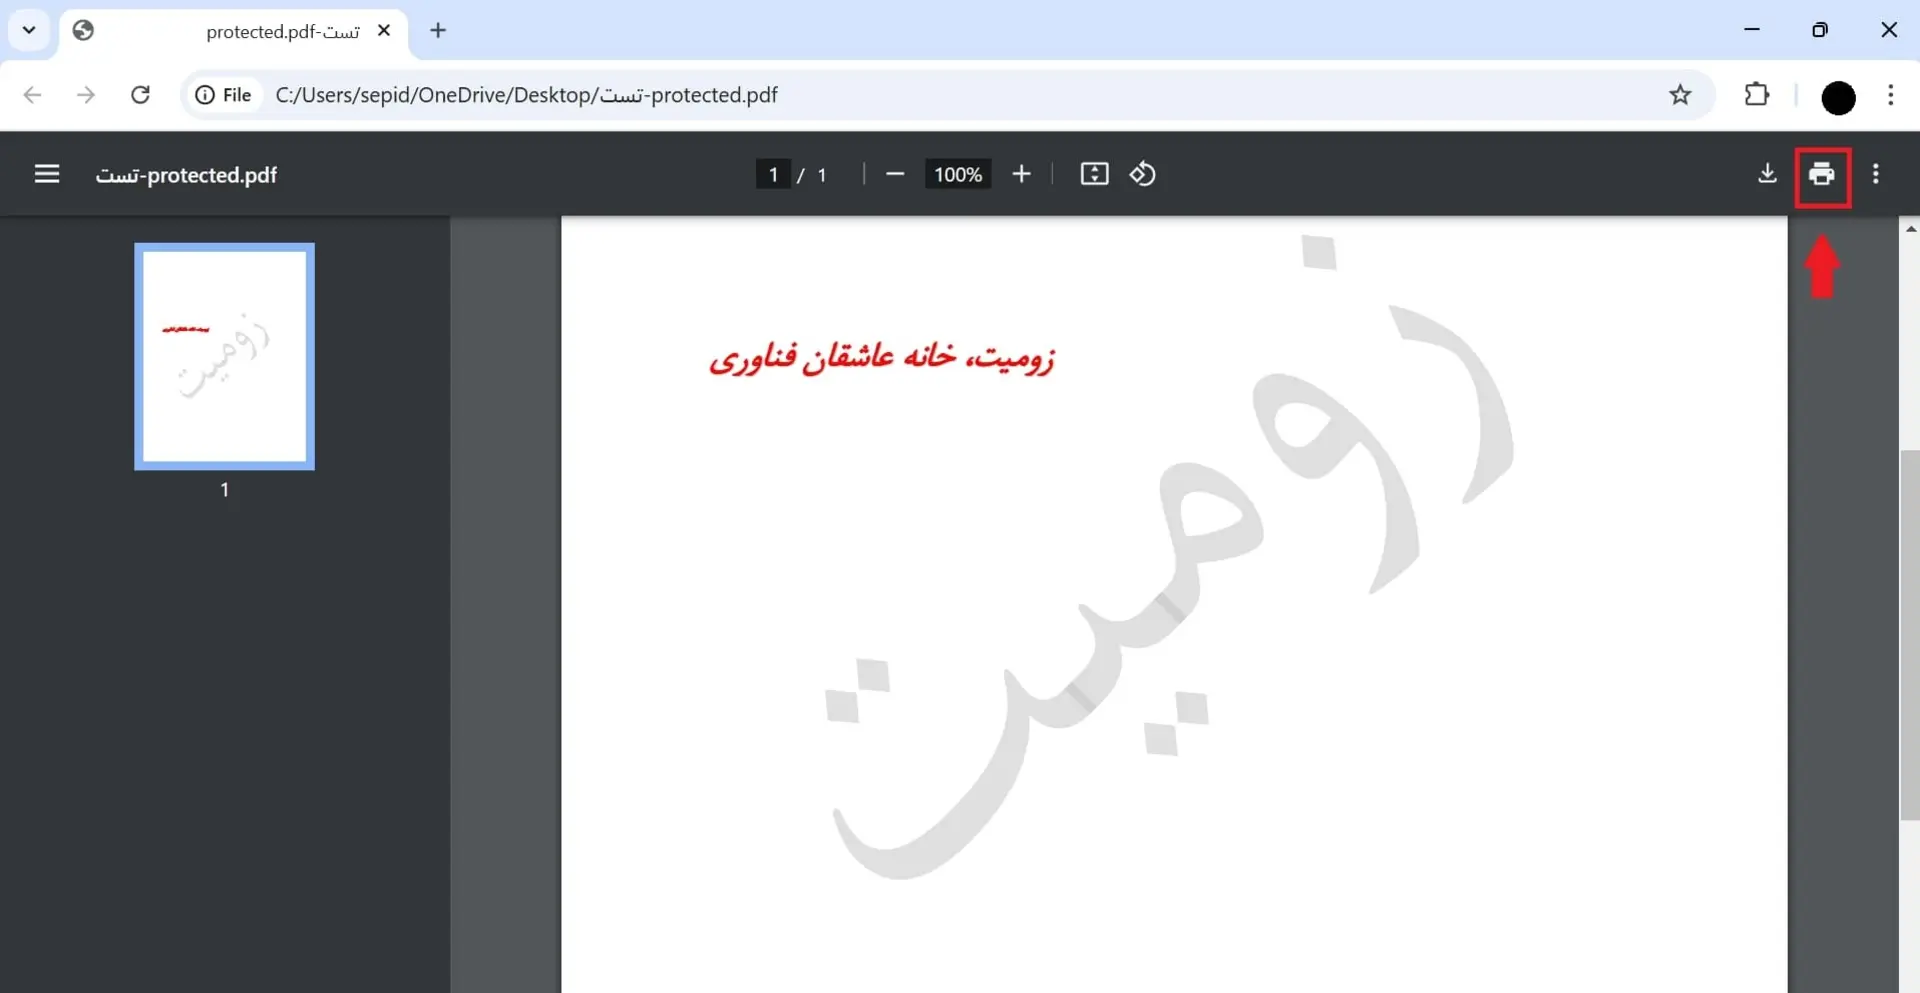Zoom out with the minus icon
The image size is (1920, 993).
coord(895,174)
